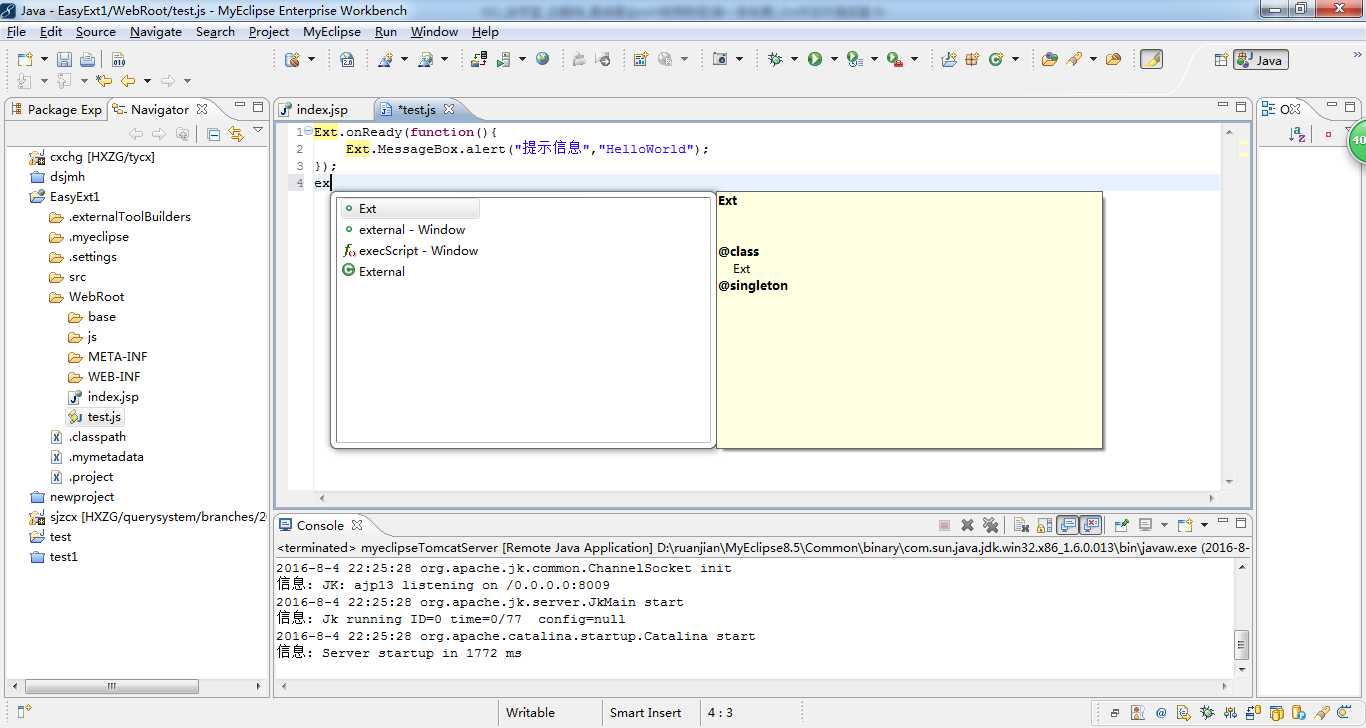Viewport: 1366px width, 728px height.
Task: Click Remove Launch in Console toolbar
Action: pos(967,525)
